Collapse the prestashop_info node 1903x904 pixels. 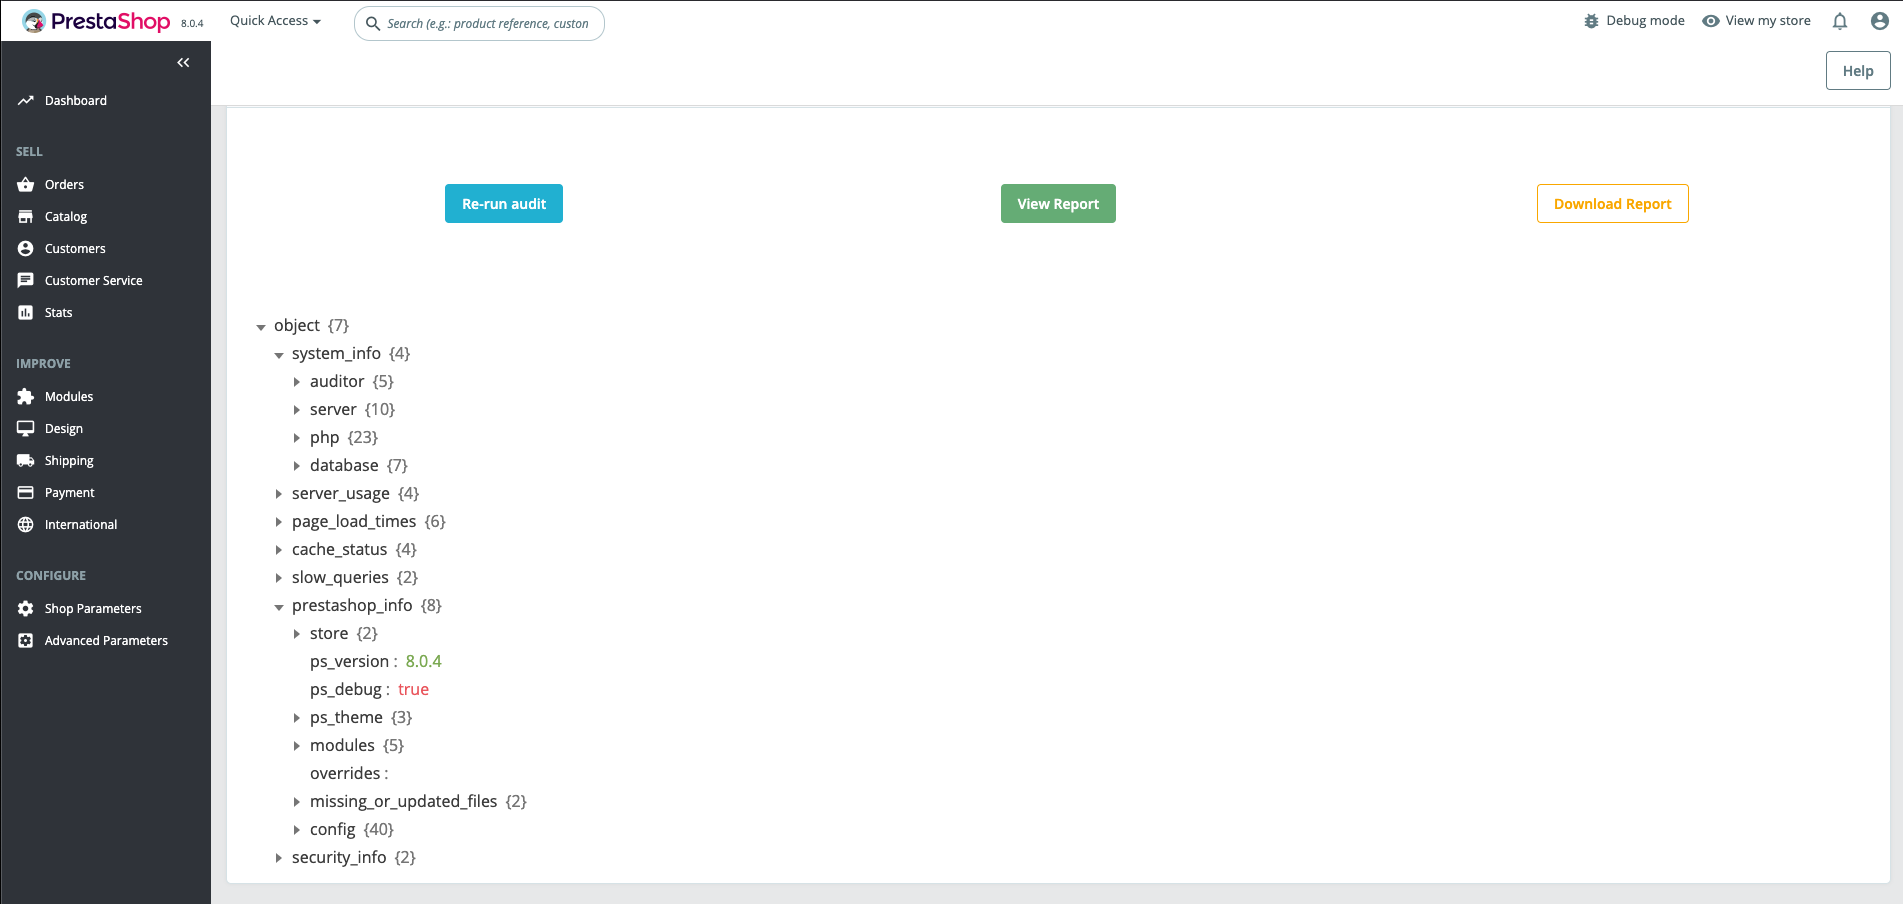[x=279, y=606]
